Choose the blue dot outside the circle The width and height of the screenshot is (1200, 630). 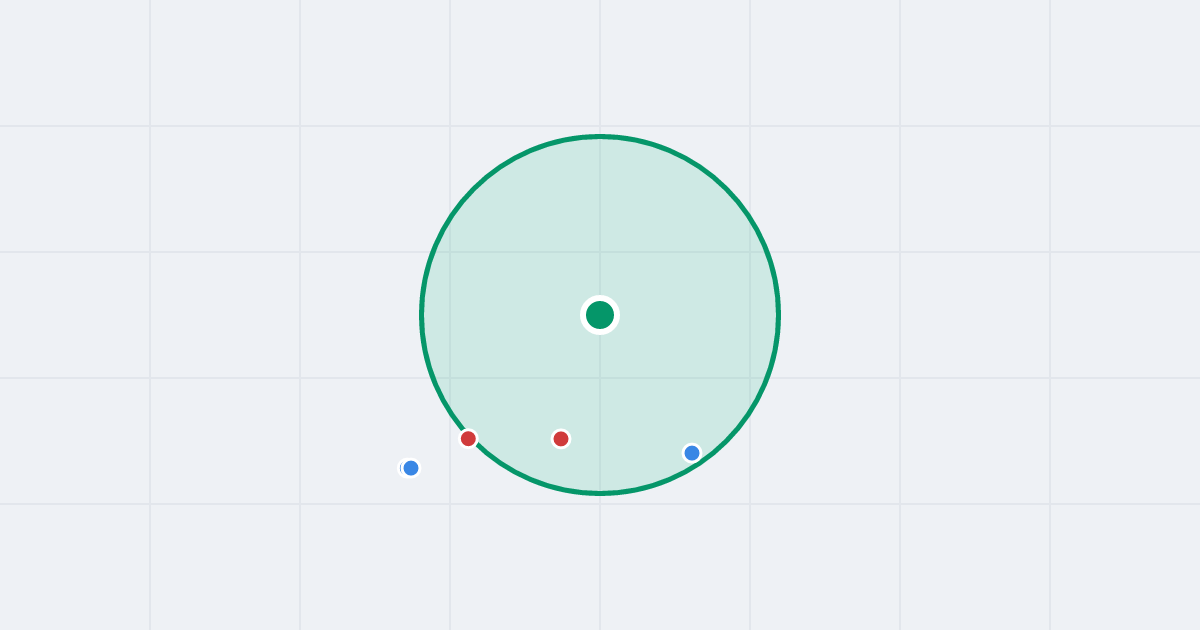click(410, 468)
